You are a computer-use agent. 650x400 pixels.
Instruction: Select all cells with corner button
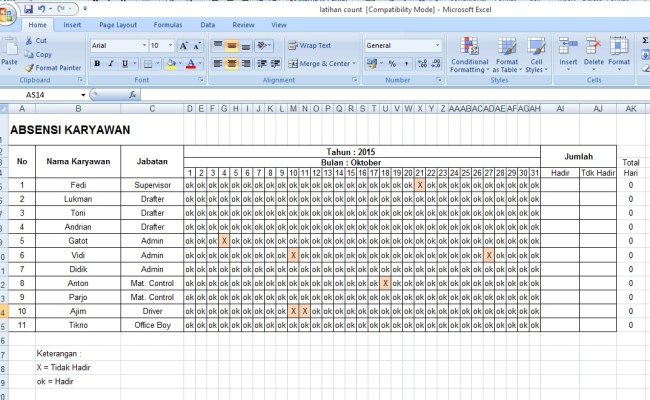[4, 109]
